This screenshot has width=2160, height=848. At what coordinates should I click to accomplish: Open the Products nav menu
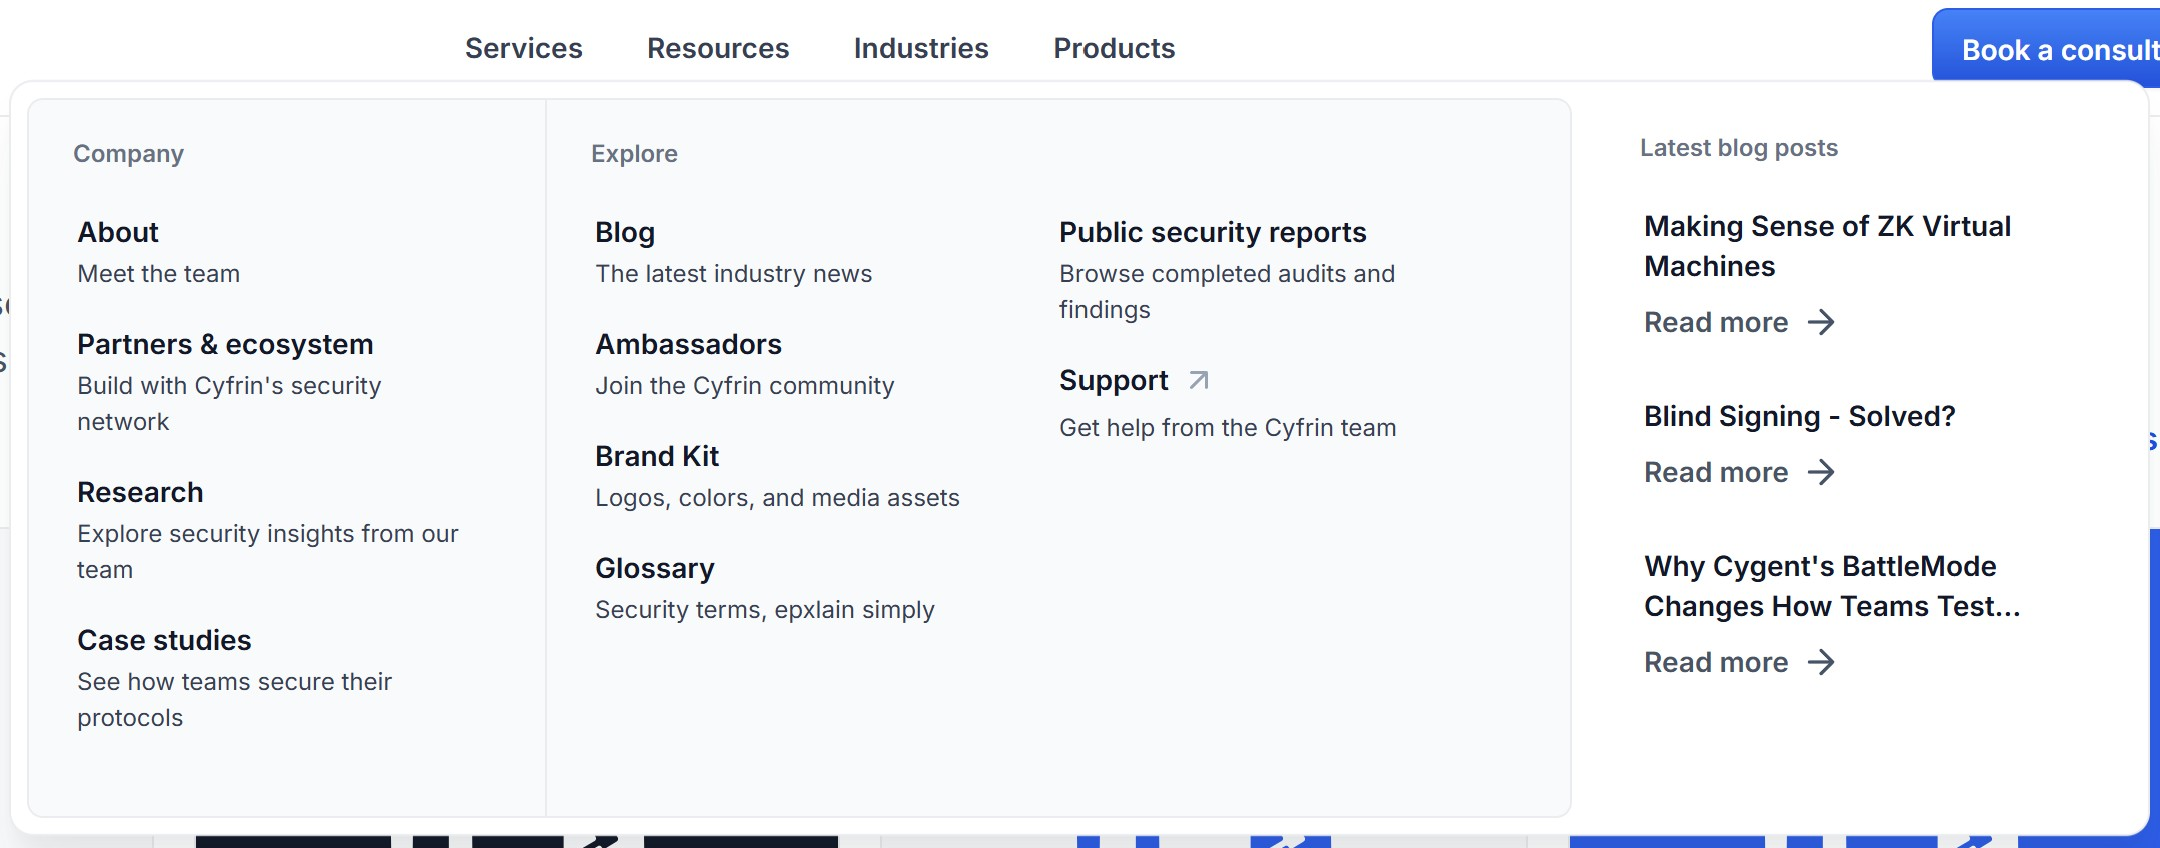click(1114, 48)
